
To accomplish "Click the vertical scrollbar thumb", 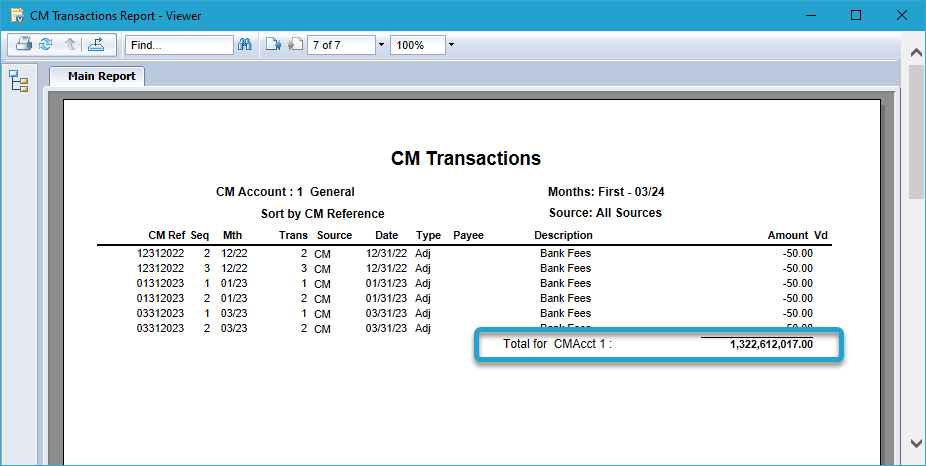I will [916, 133].
